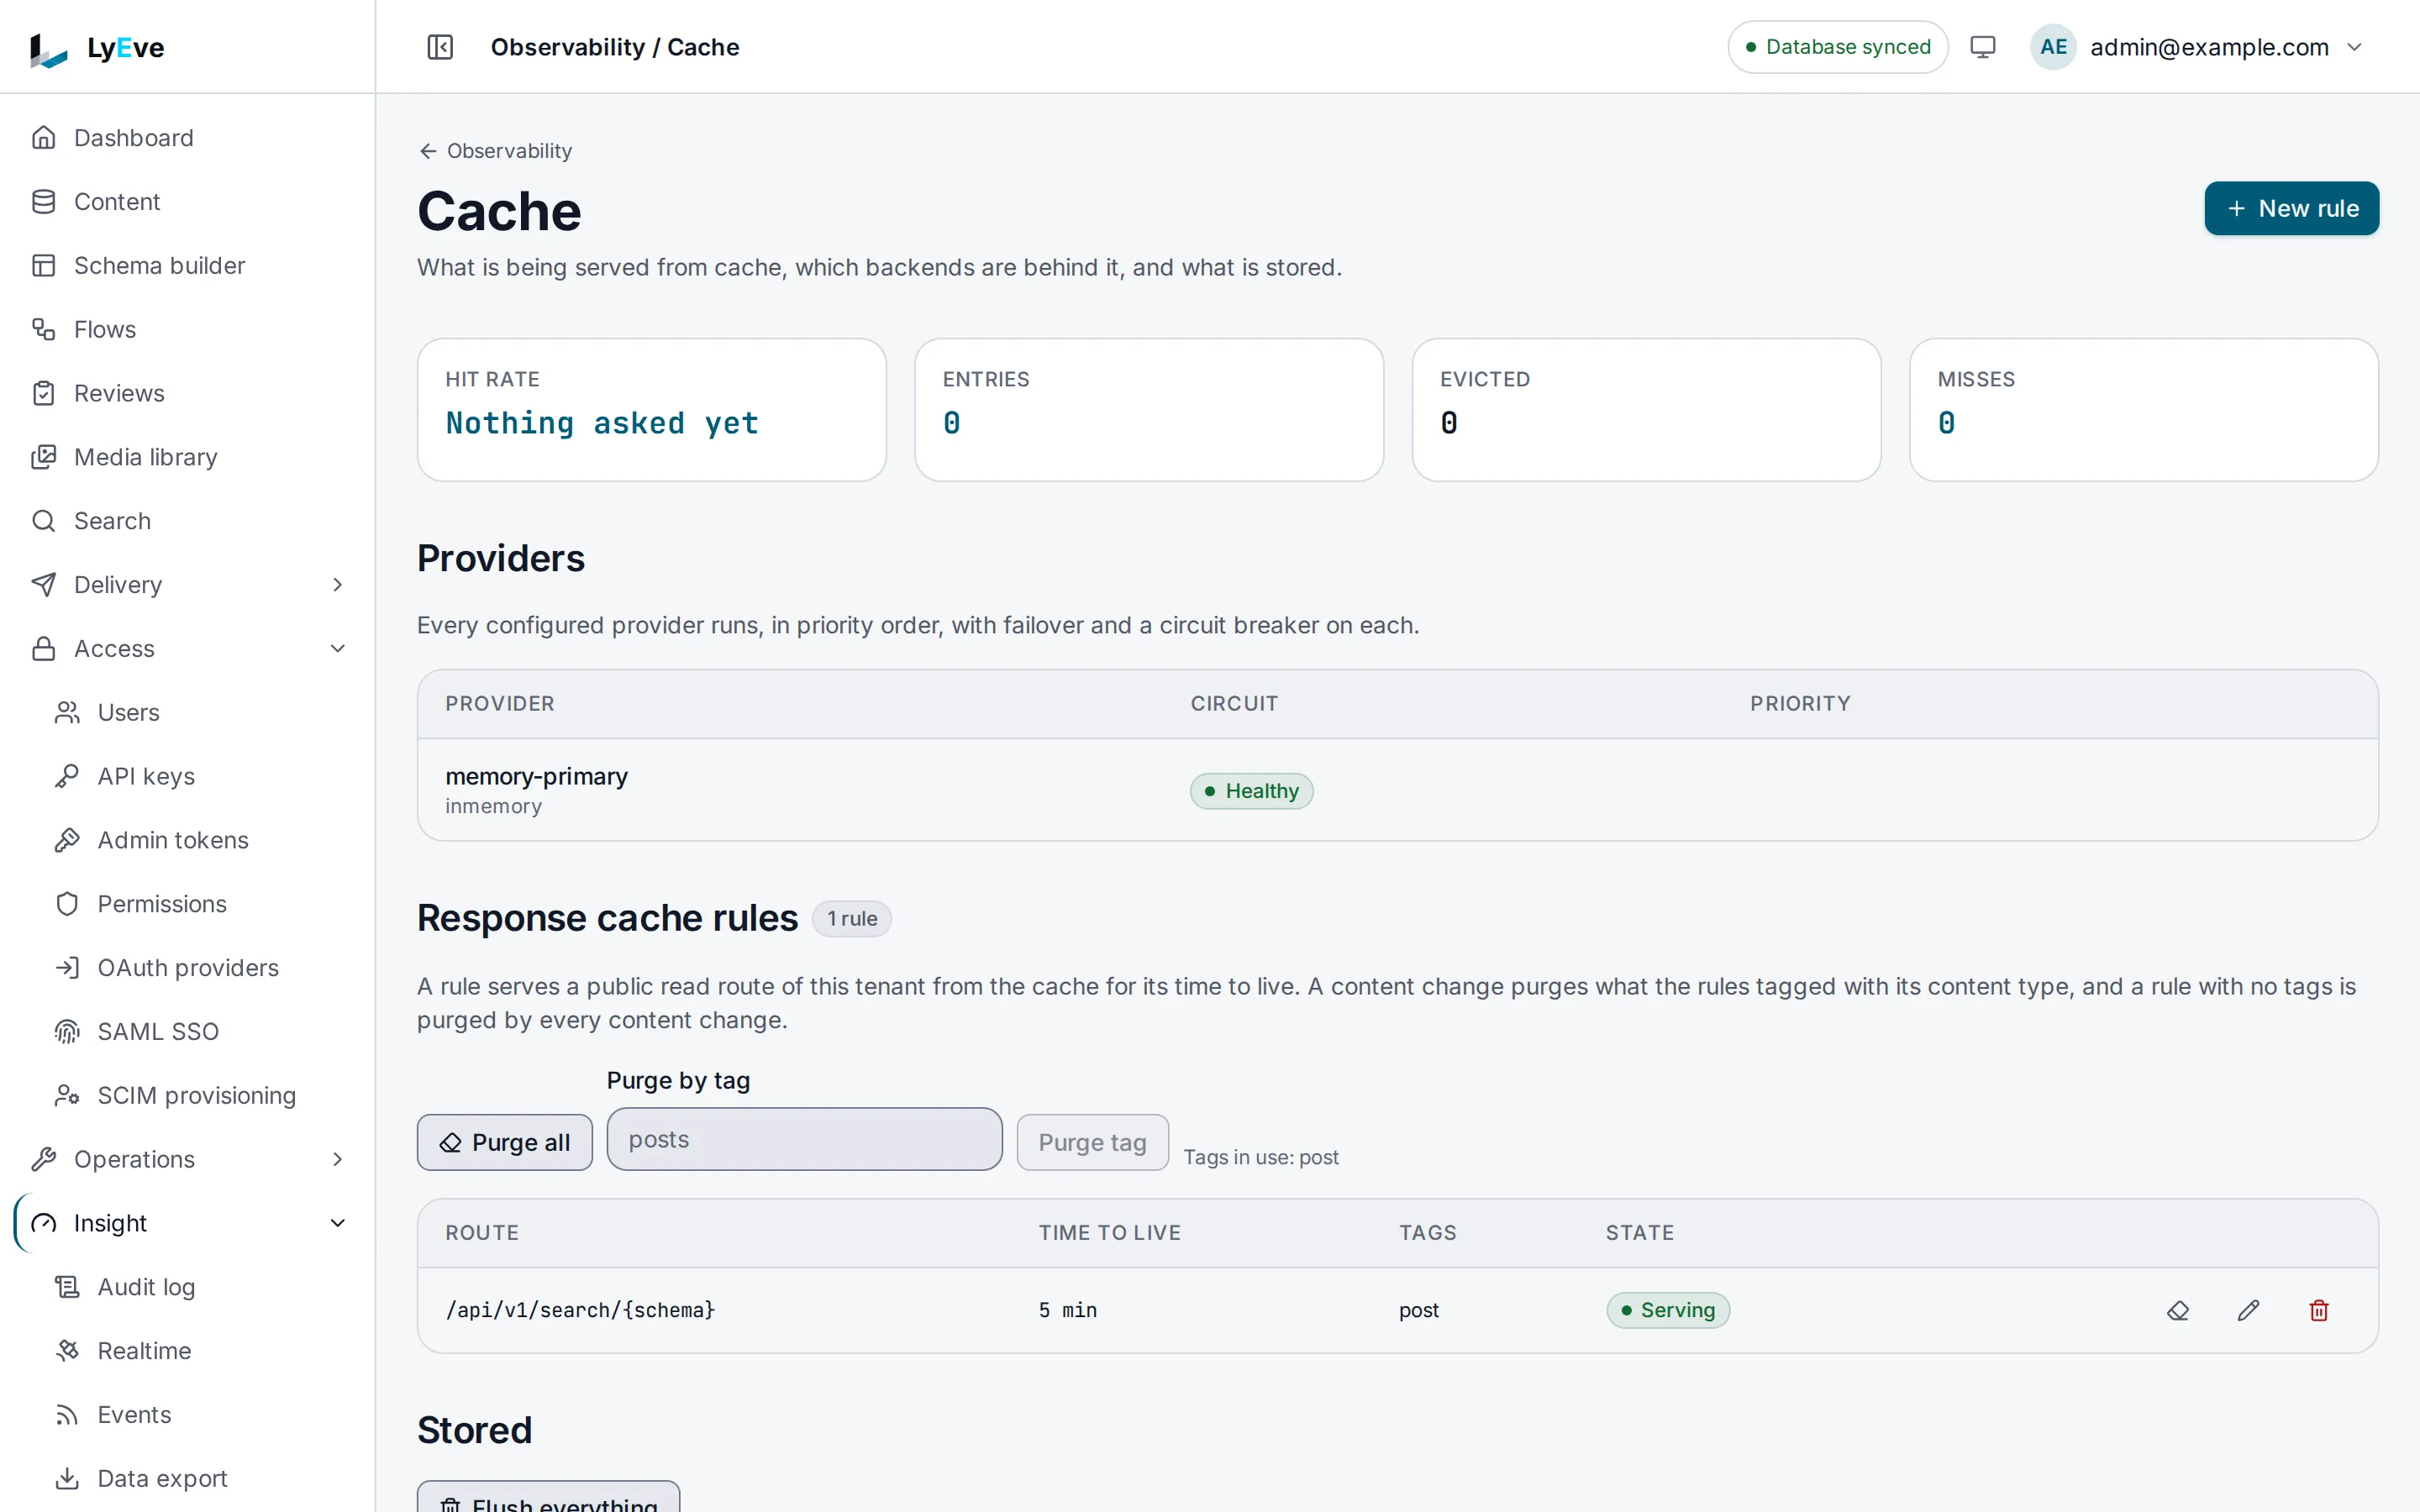Expand the Delivery menu
The height and width of the screenshot is (1512, 2420).
[x=187, y=585]
